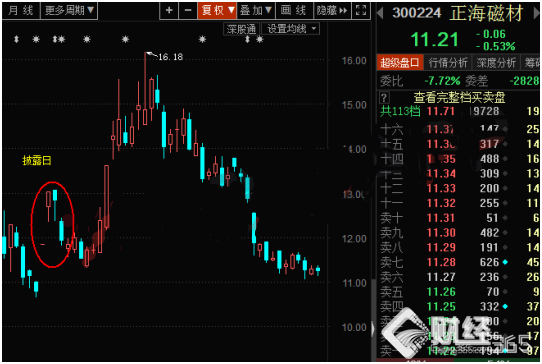Click the 16.18 high price marker
This screenshot has height=364, width=542.
tap(170, 57)
